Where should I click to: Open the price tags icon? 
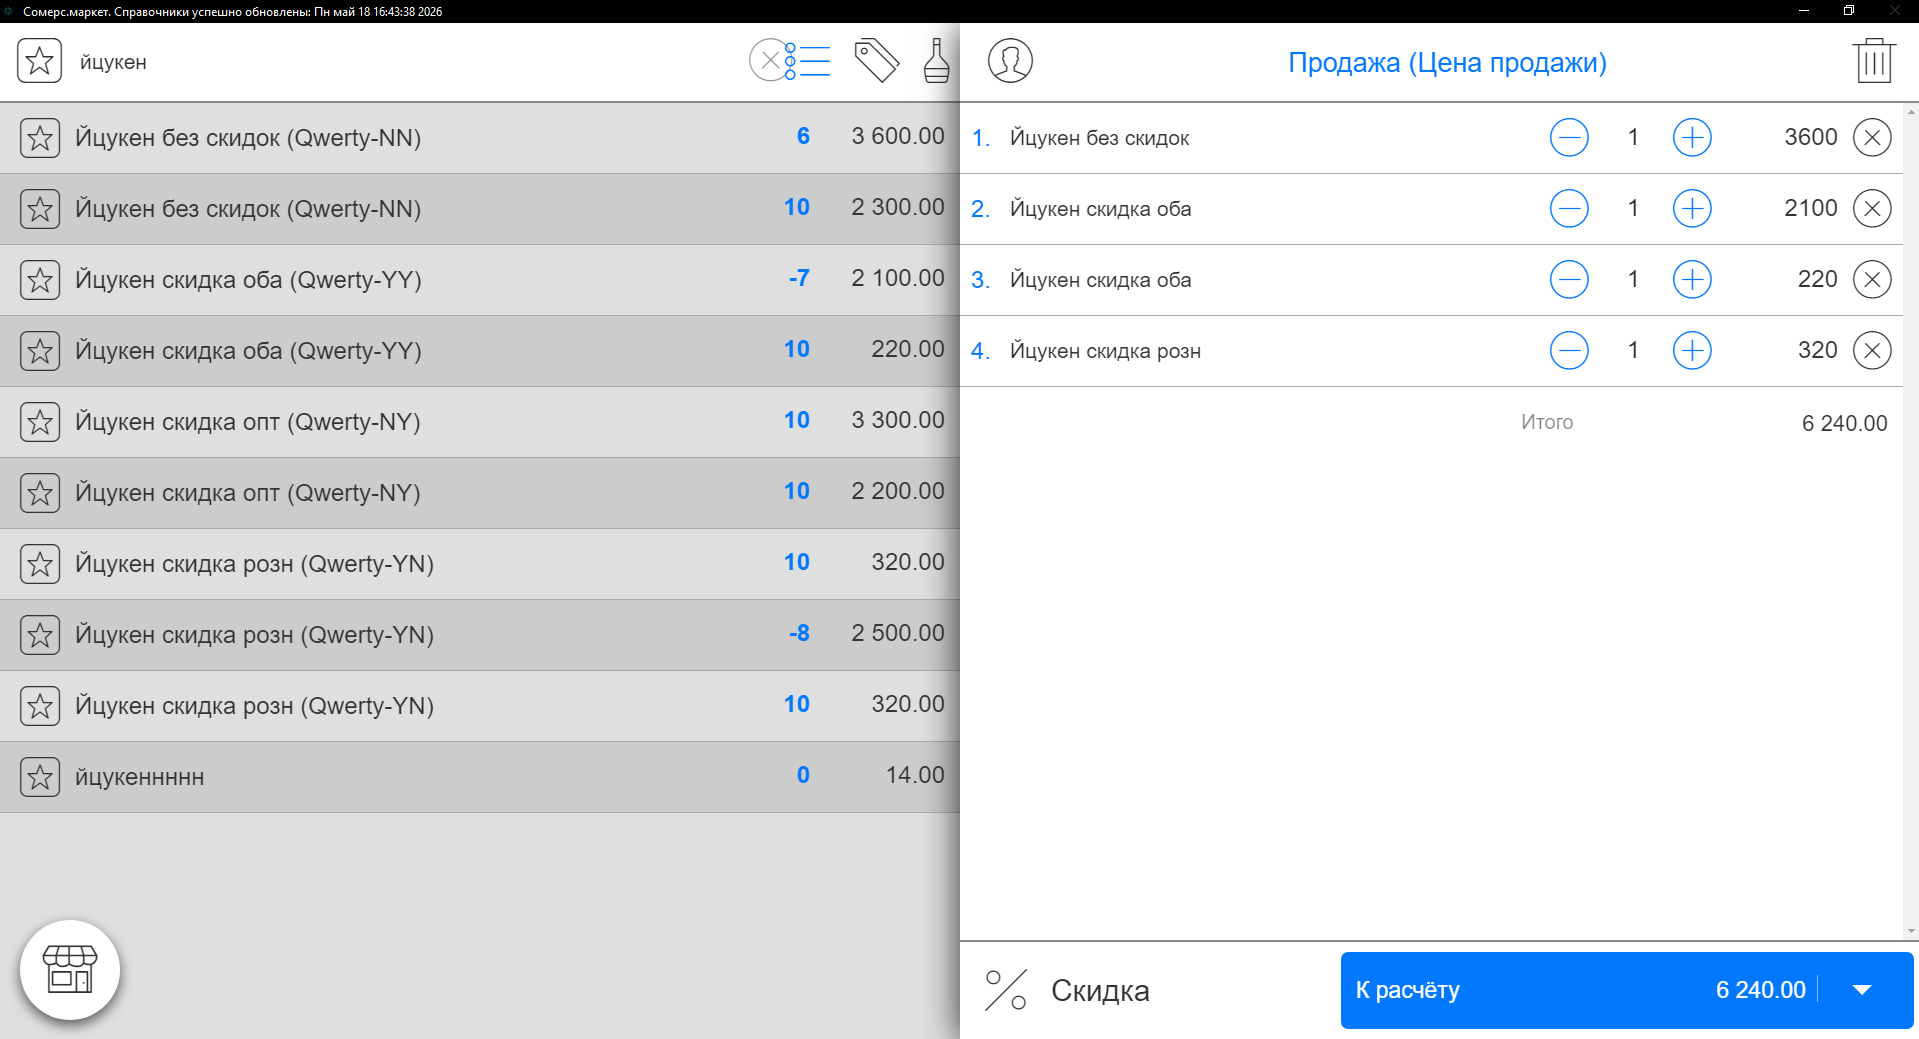[x=877, y=61]
